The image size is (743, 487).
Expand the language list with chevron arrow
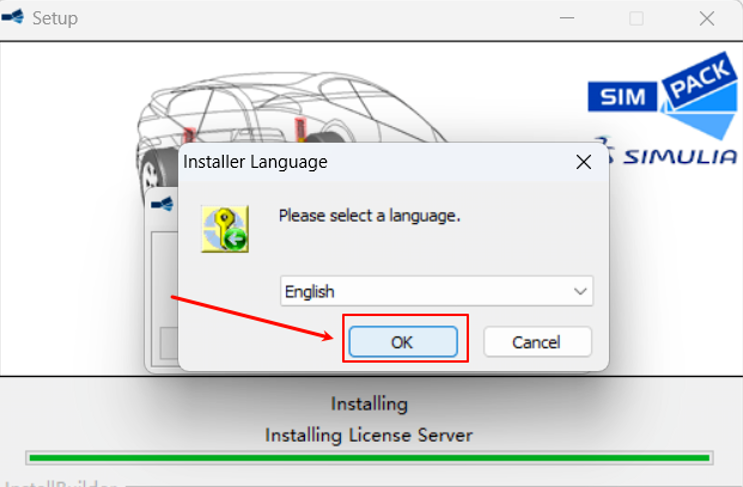coord(579,292)
